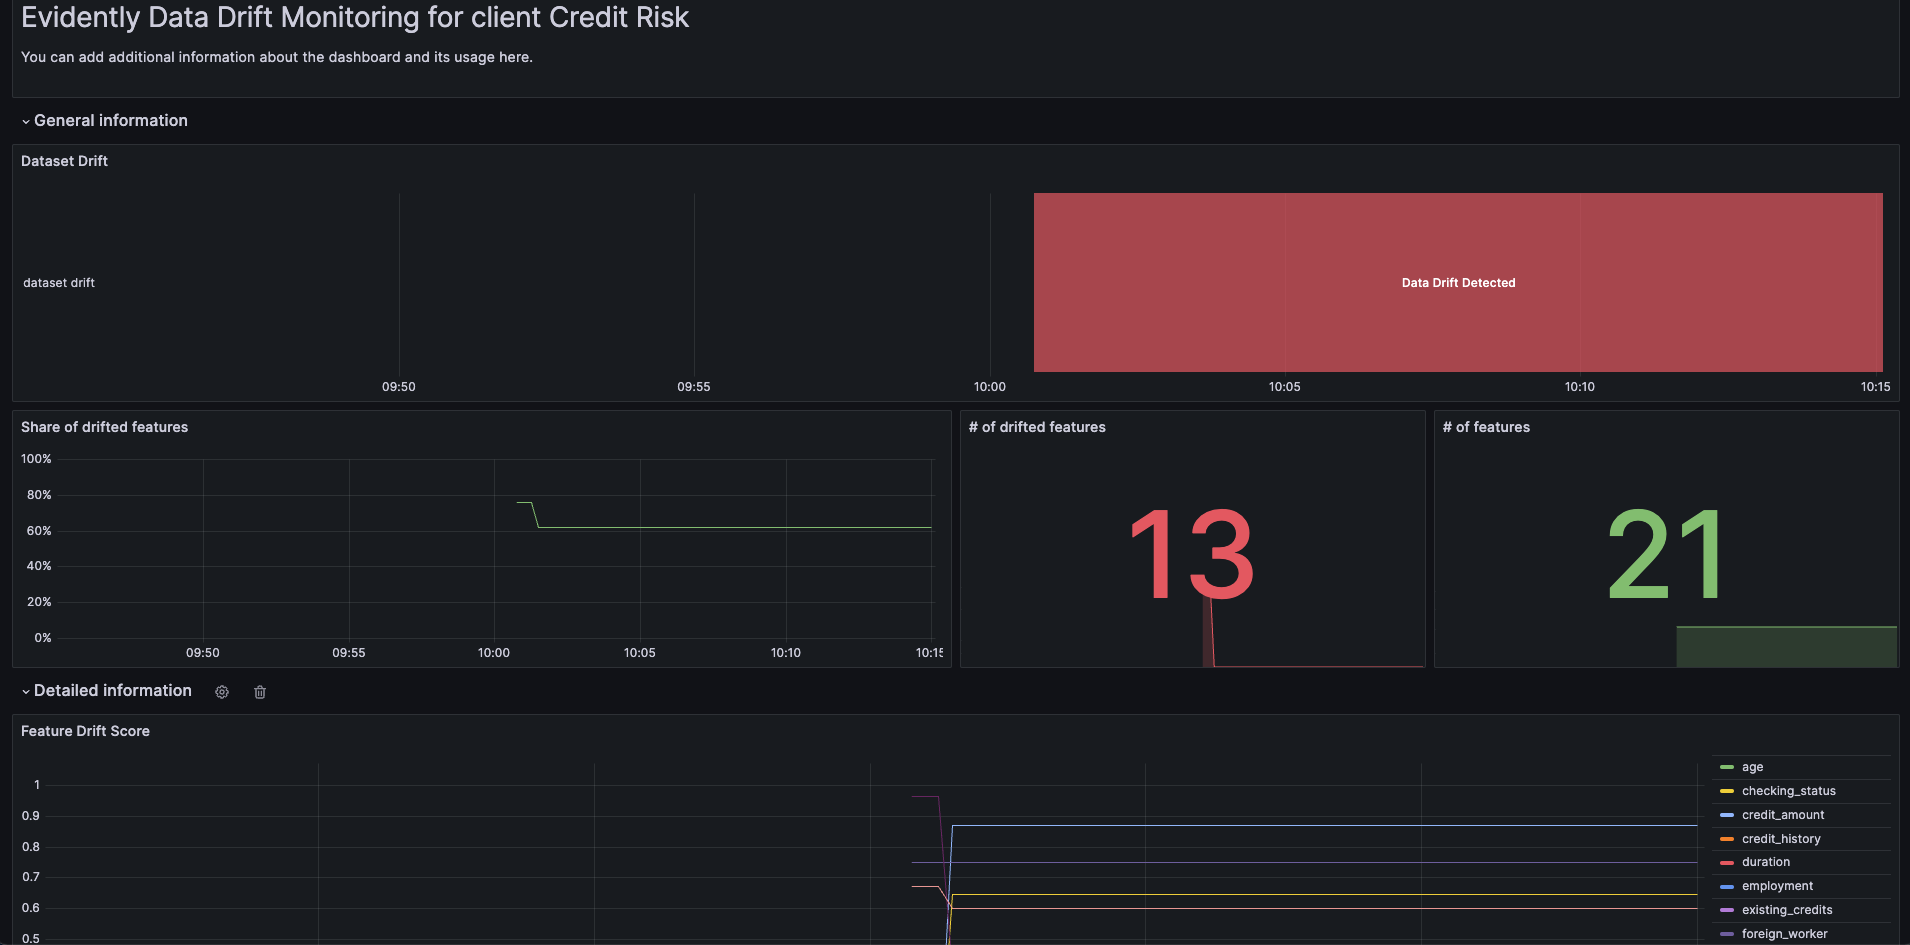Image resolution: width=1910 pixels, height=945 pixels.
Task: Toggle the credit_history series in legend
Action: [x=1781, y=839]
